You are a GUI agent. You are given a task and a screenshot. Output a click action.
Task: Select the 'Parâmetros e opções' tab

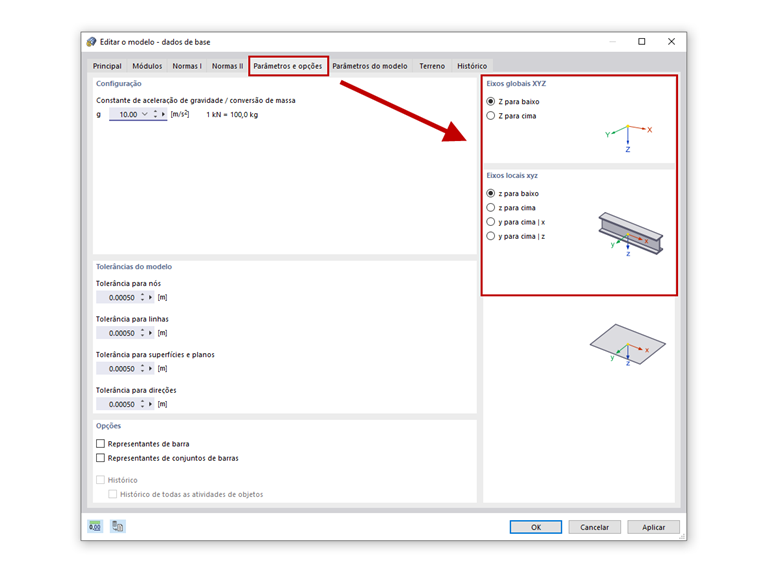click(288, 66)
